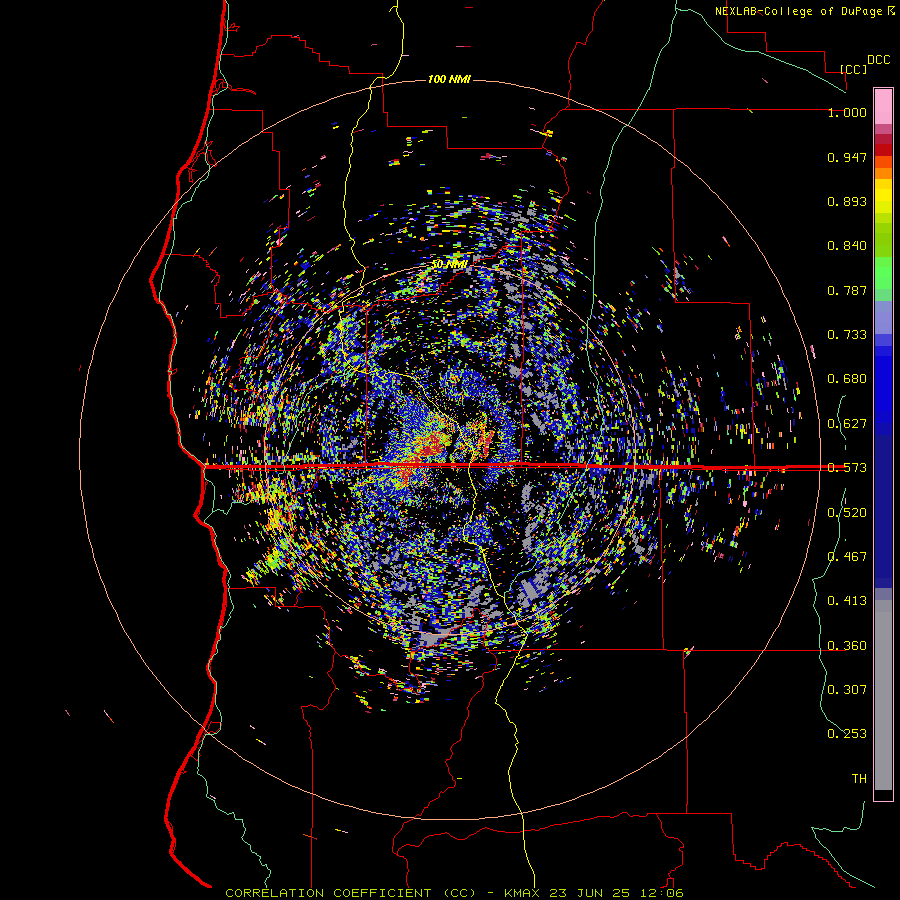Screen dimensions: 900x900
Task: Select the 0.627 scale value
Action: [x=847, y=424]
